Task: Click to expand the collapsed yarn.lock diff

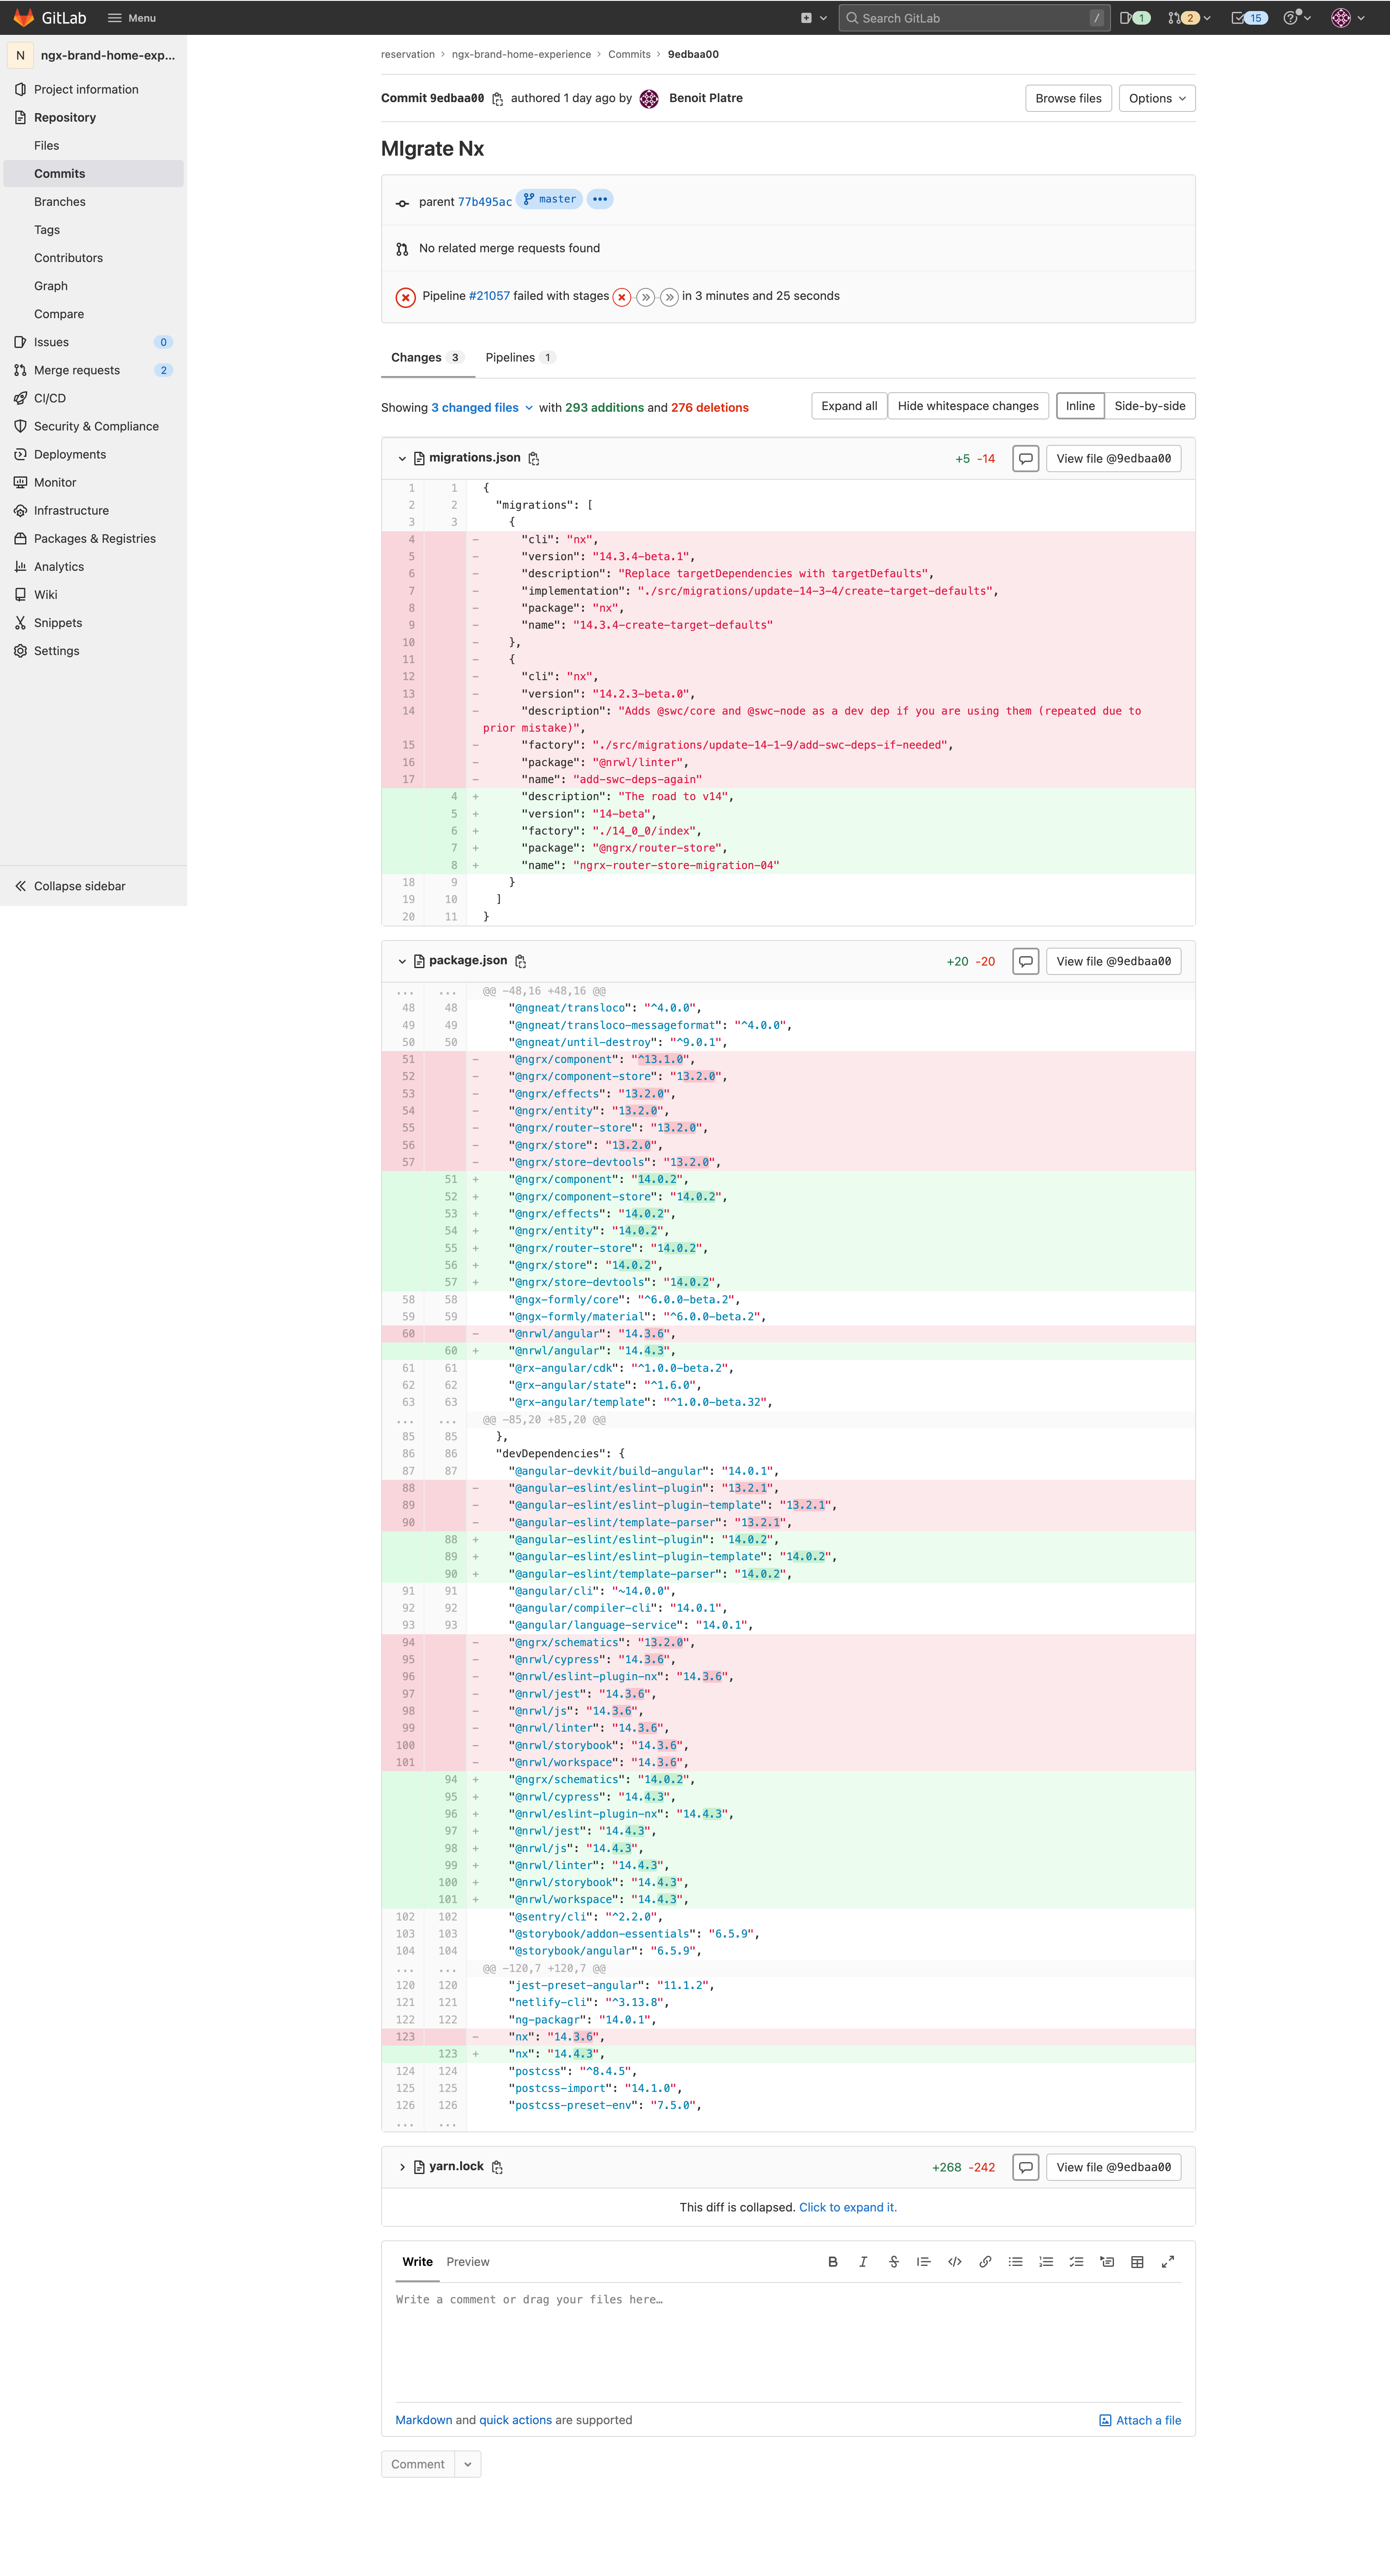Action: click(848, 2207)
